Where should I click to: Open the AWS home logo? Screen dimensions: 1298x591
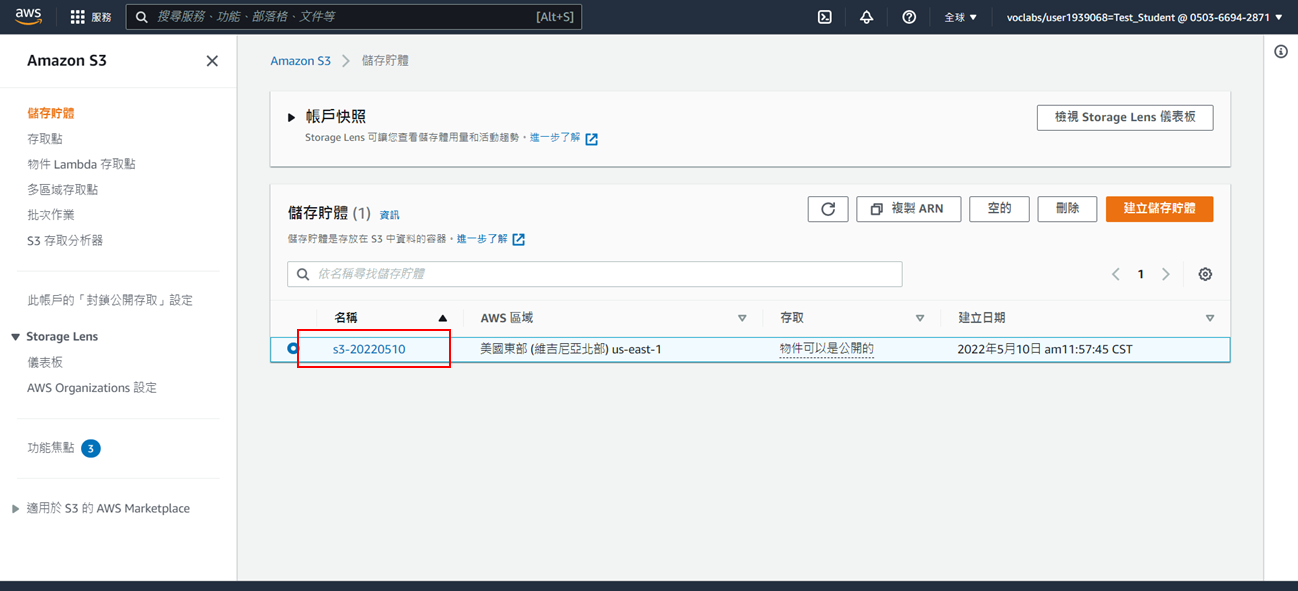pyautogui.click(x=28, y=17)
